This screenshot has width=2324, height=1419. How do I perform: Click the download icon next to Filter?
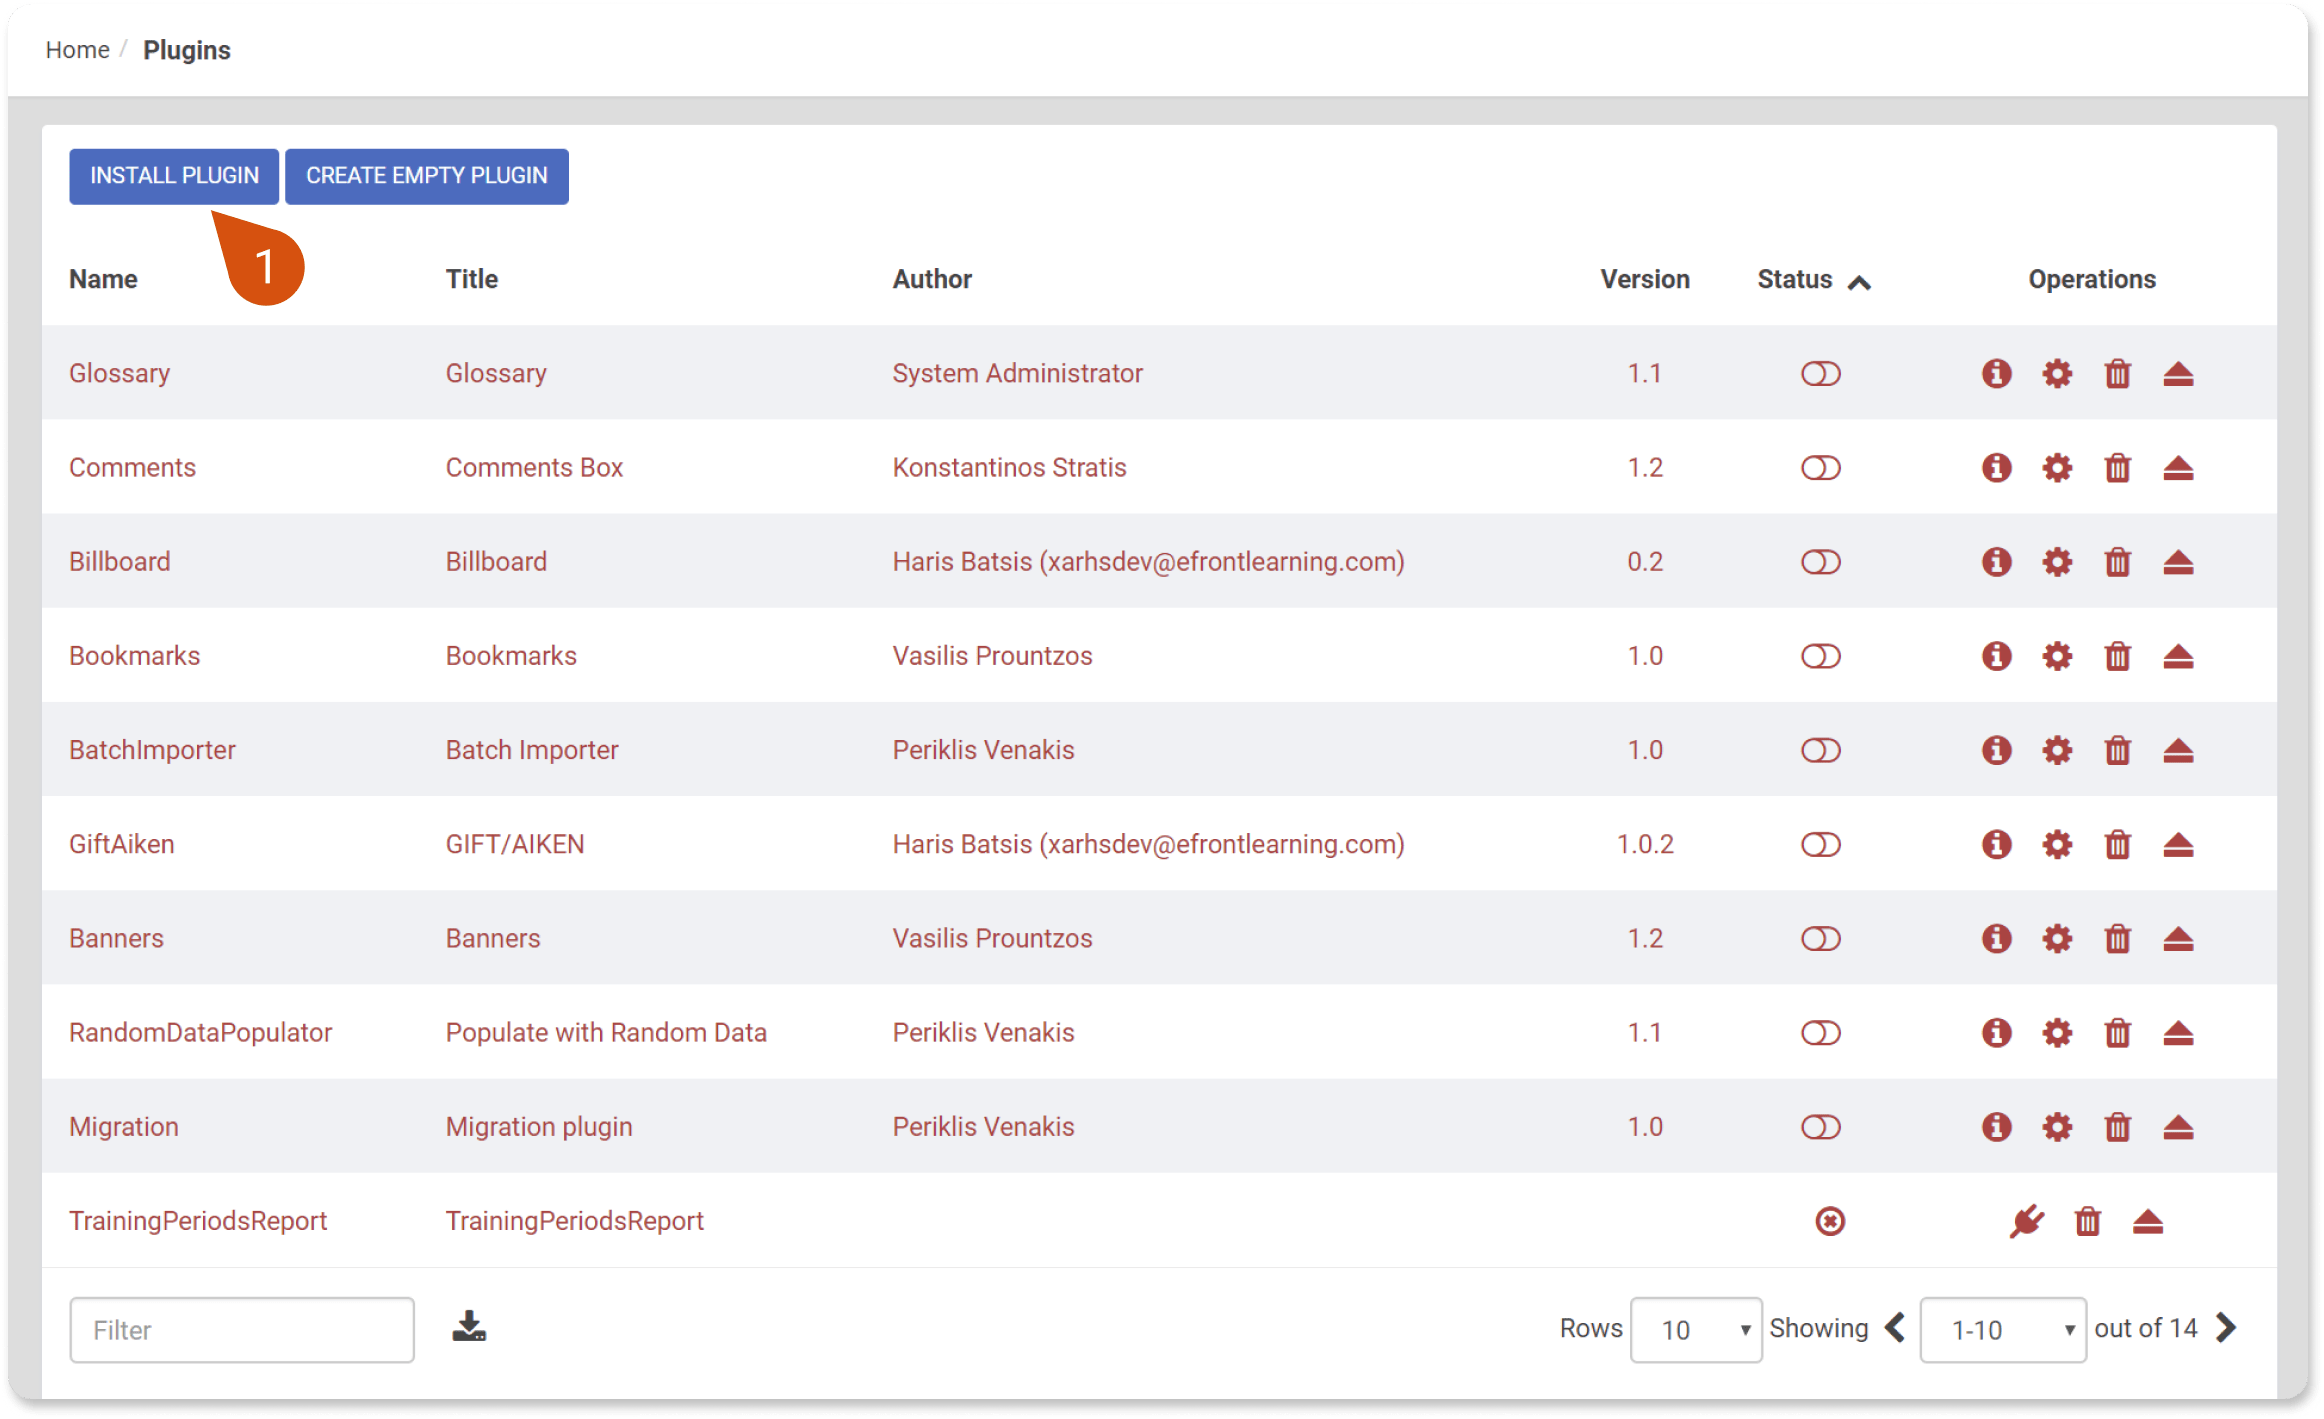click(469, 1327)
